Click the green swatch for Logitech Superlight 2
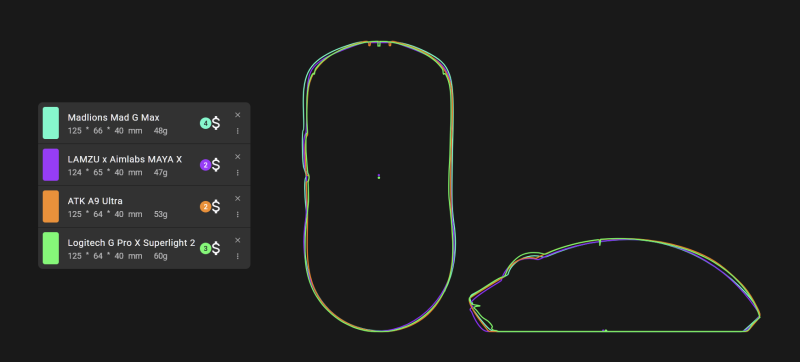Image resolution: width=800 pixels, height=362 pixels. 51,248
